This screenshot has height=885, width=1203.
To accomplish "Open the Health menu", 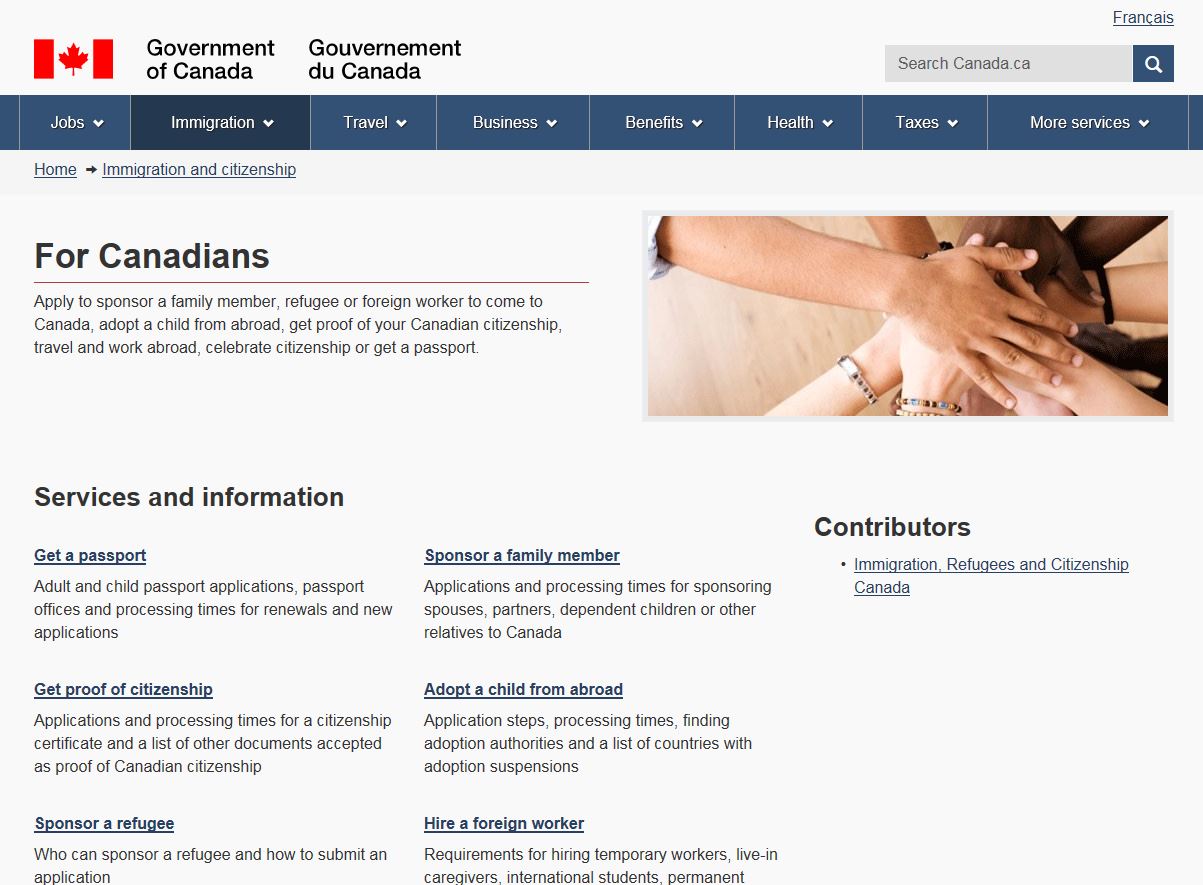I will (800, 122).
